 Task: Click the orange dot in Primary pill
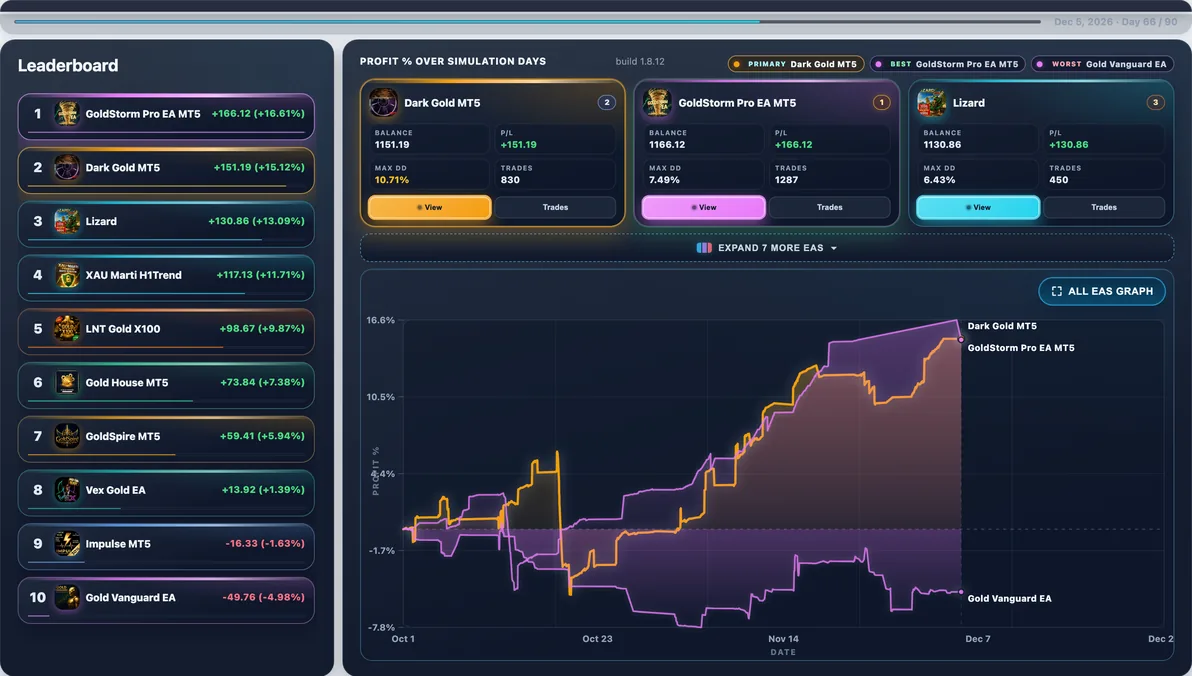coord(737,65)
